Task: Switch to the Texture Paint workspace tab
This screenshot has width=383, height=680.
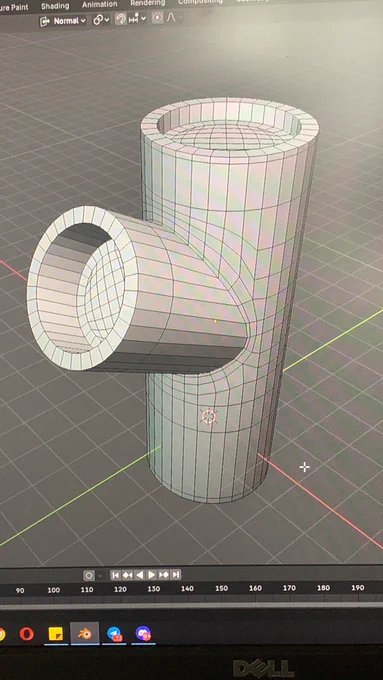Action: coord(14,7)
